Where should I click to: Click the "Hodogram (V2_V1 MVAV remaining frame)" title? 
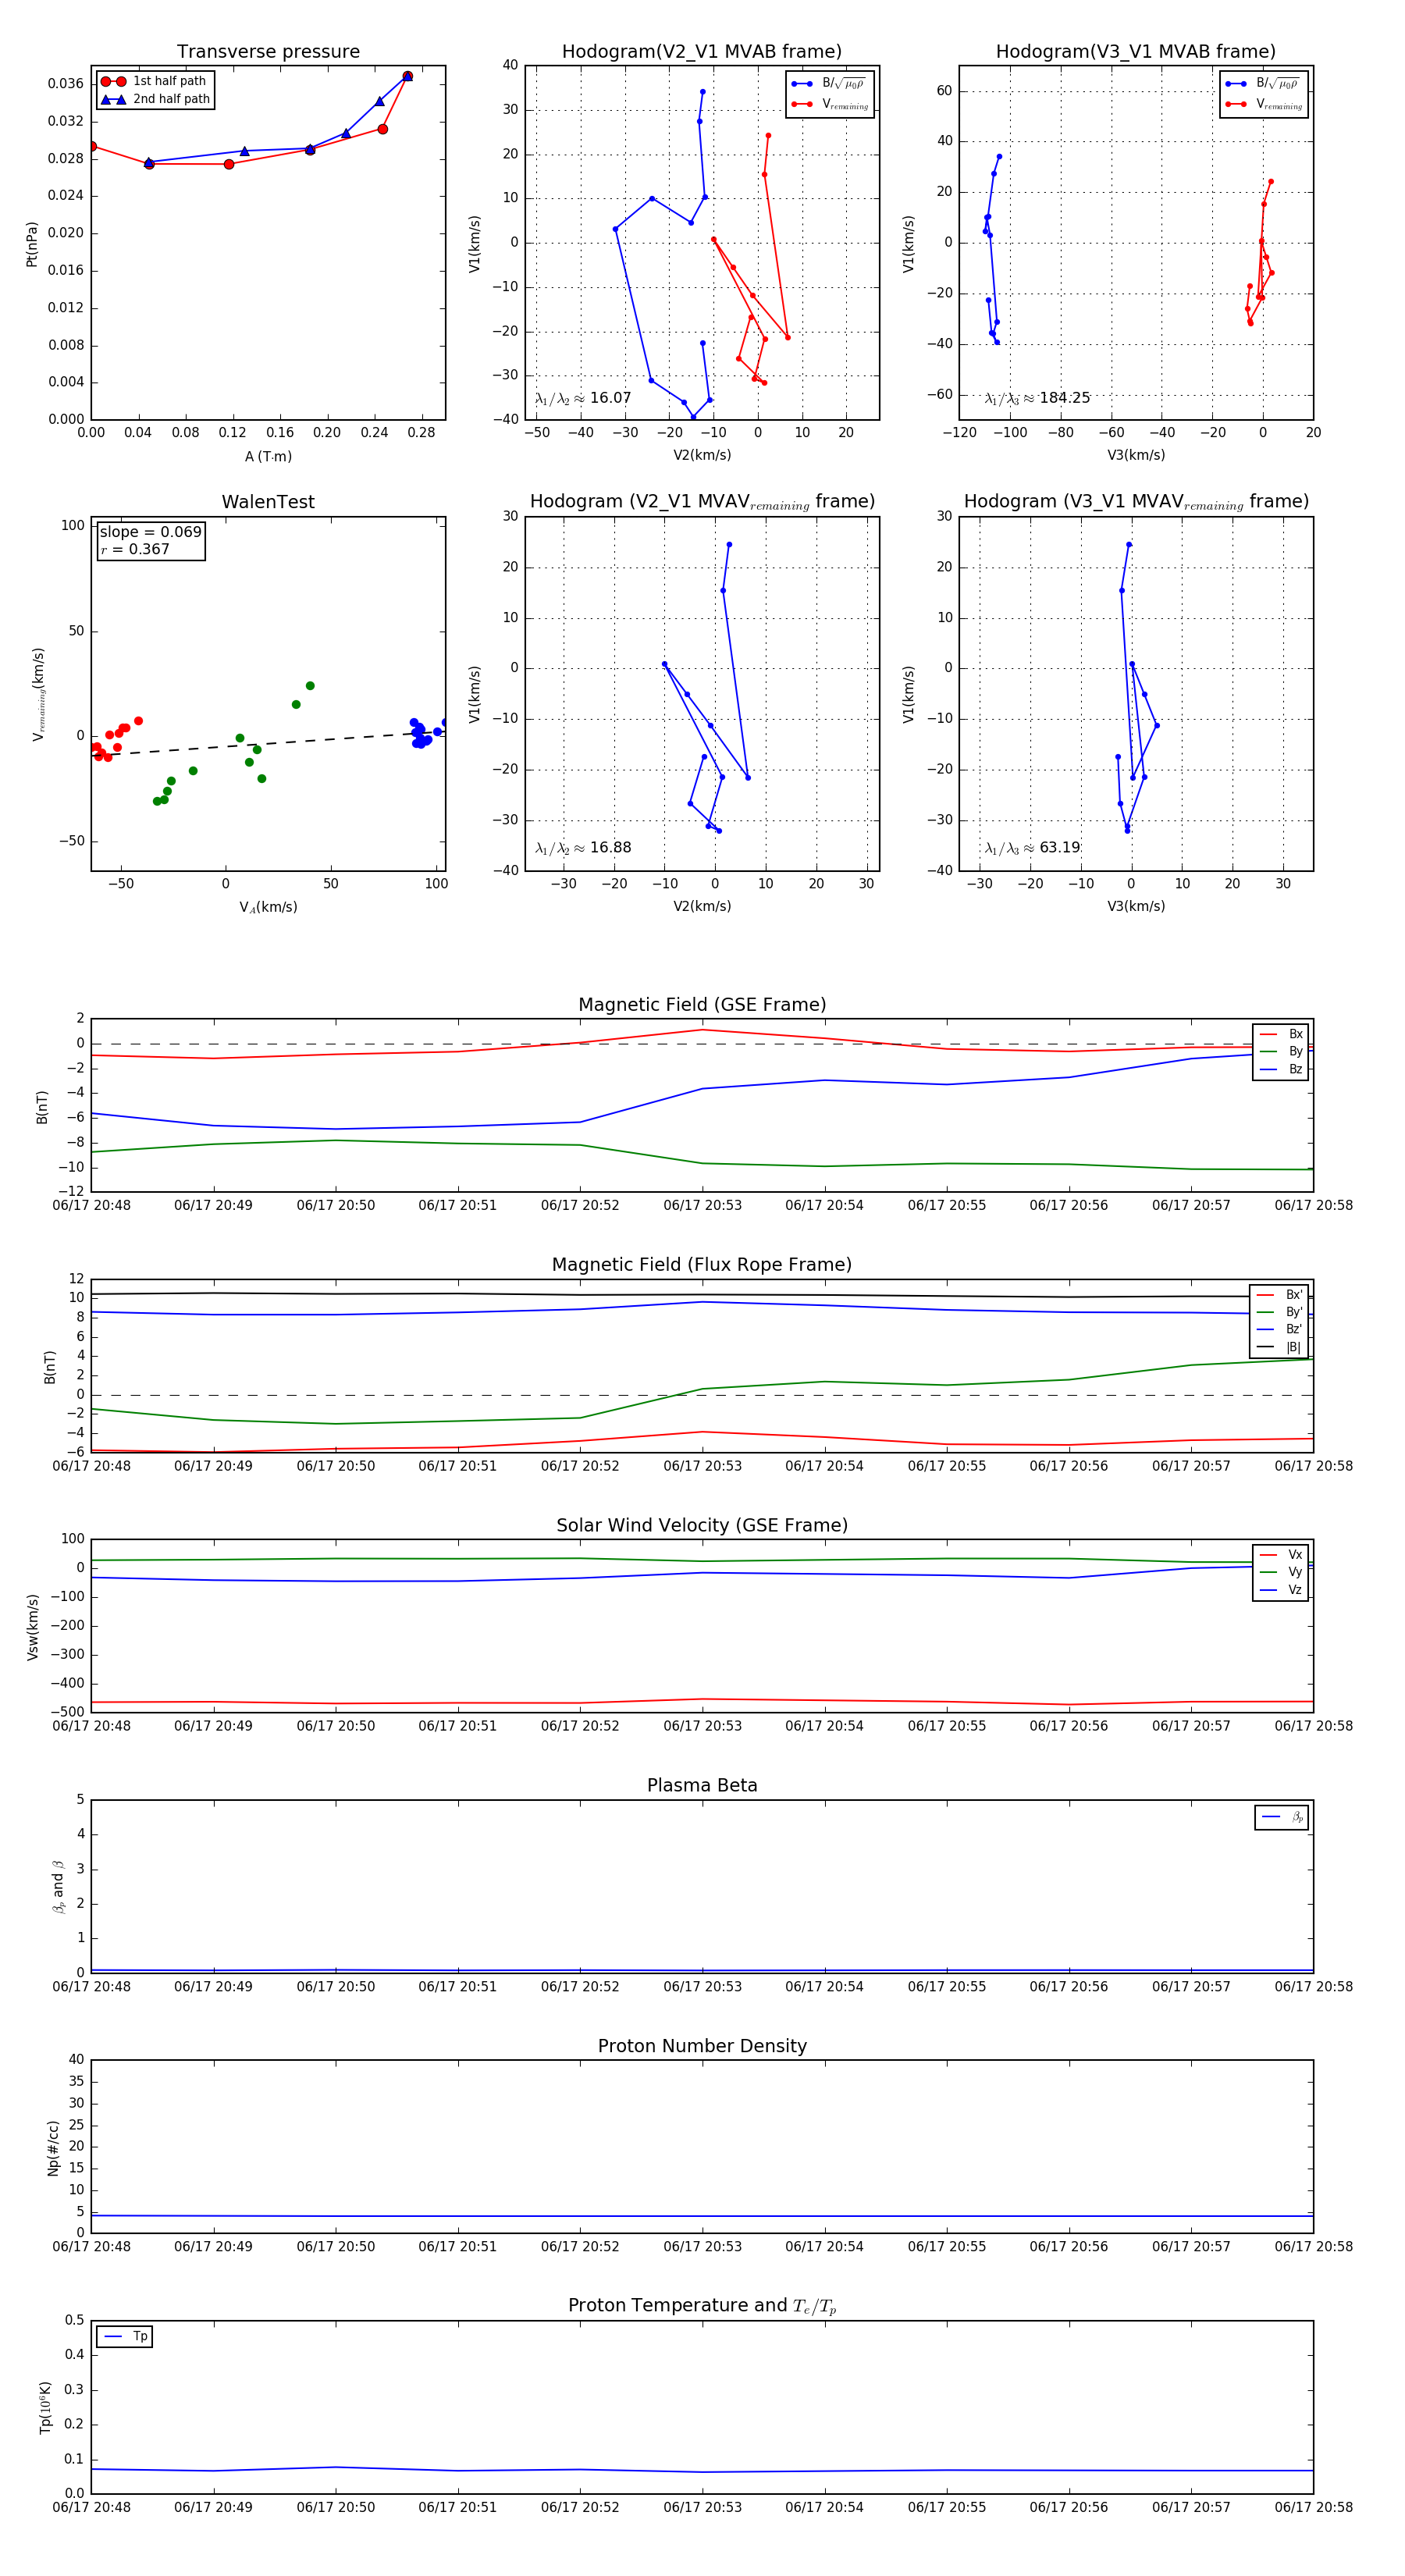click(702, 502)
